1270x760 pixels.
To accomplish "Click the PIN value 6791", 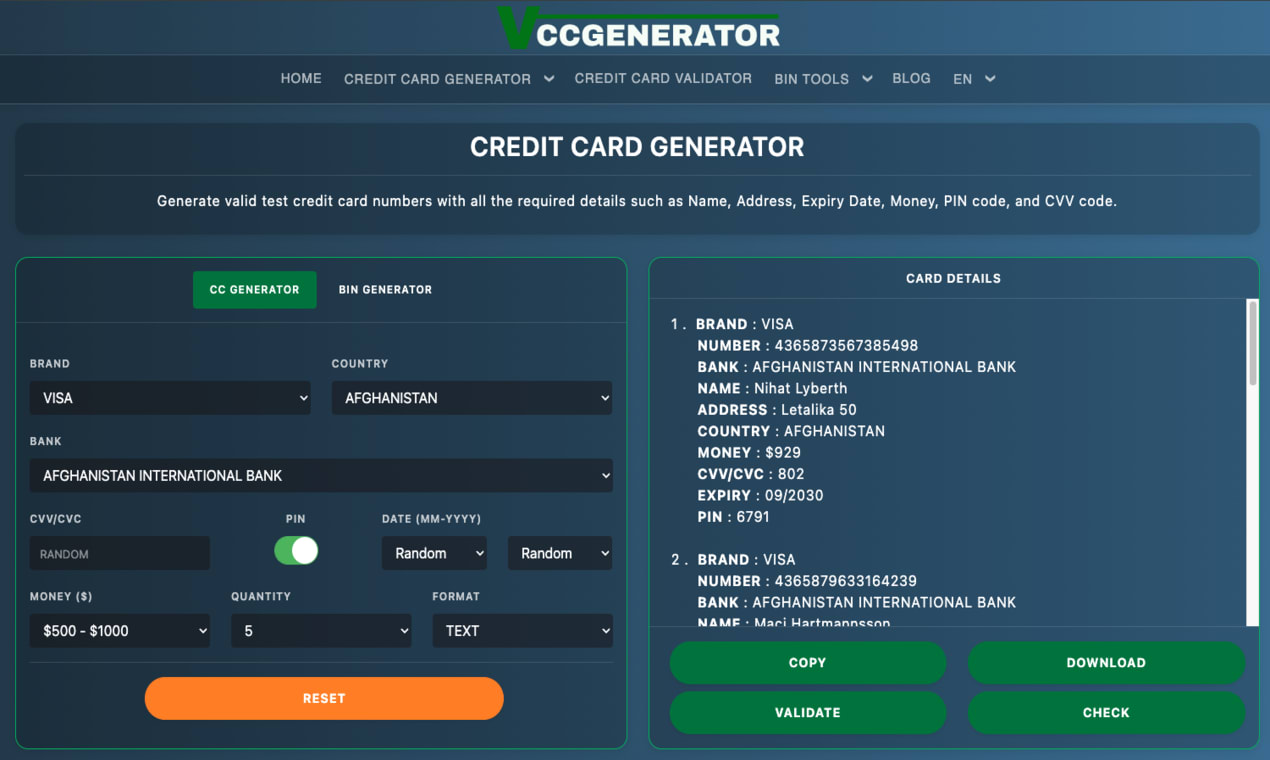I will [x=753, y=517].
